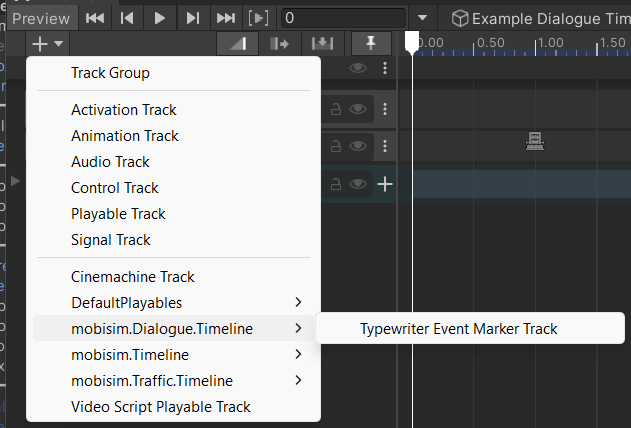Select the Mix edit mode icon
Viewport: 631px width, 428px height.
pos(237,43)
